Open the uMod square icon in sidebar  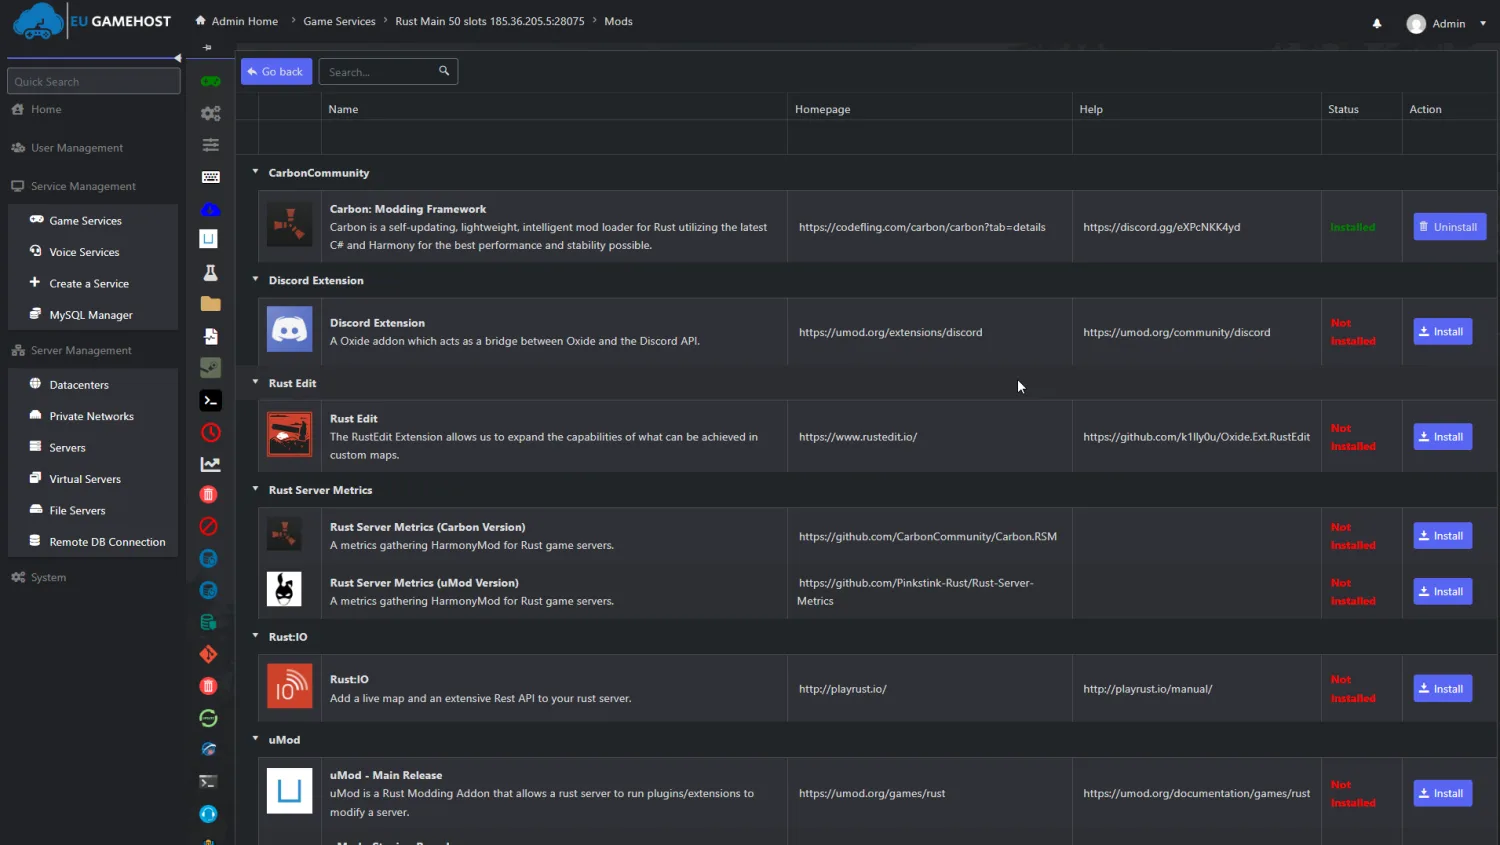click(x=209, y=239)
